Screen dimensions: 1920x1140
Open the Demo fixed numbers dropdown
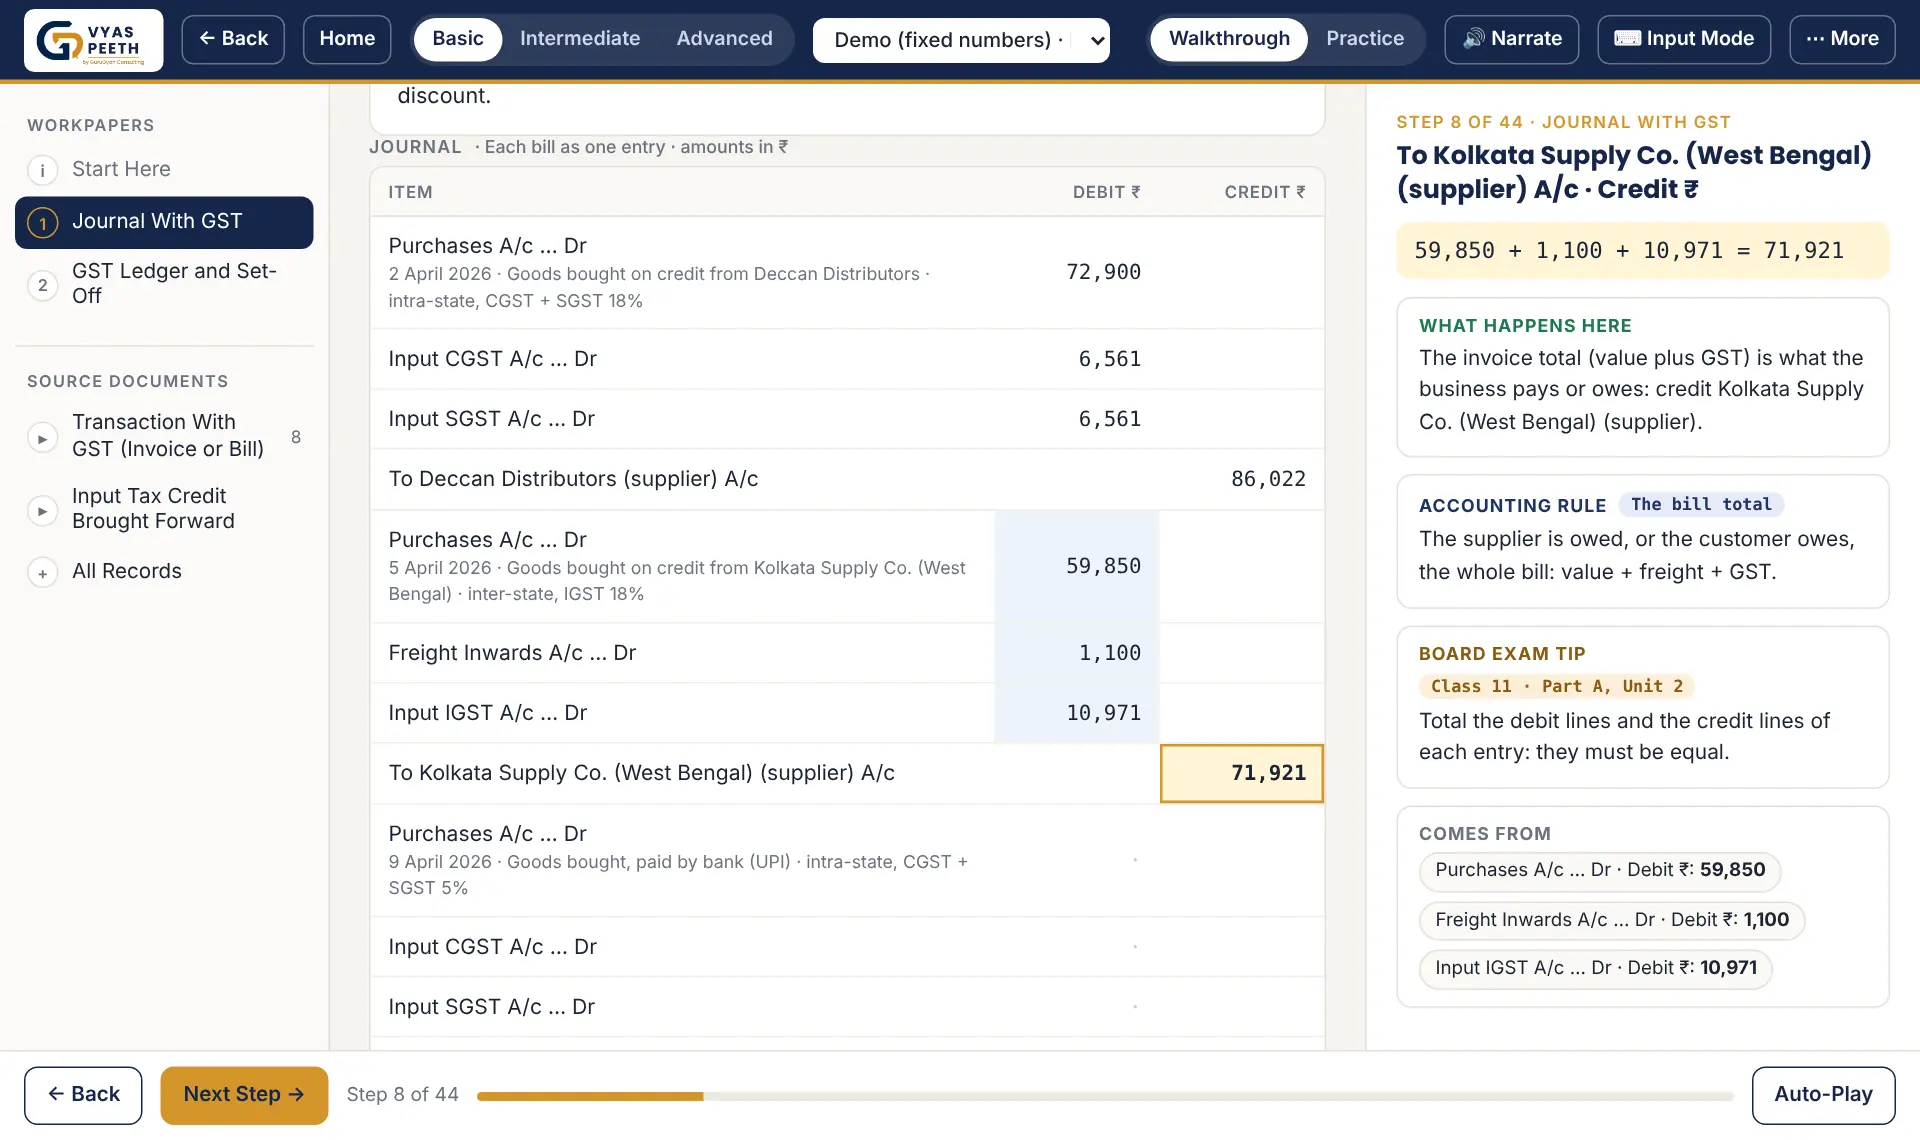click(961, 40)
